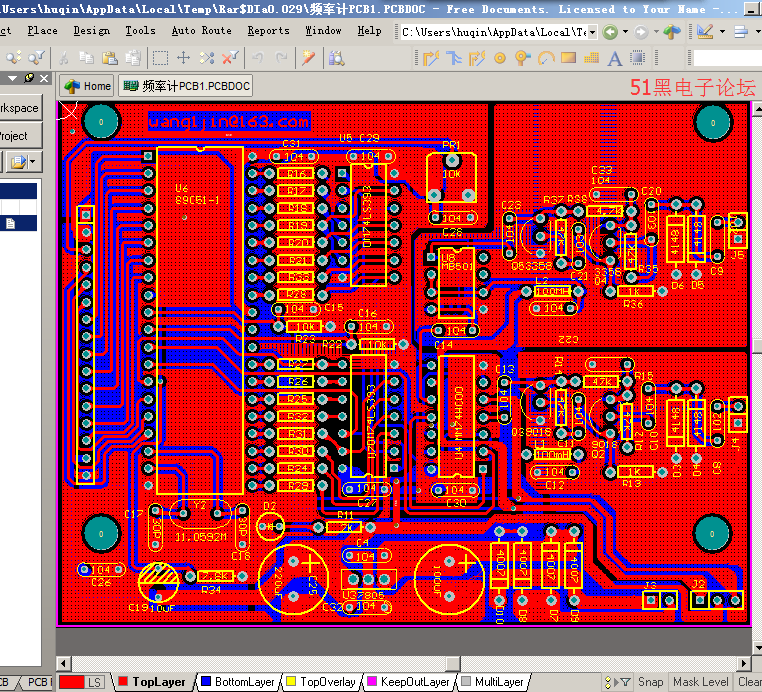Select the Place Polygon Plane tool
This screenshot has height=692, width=762.
point(591,58)
